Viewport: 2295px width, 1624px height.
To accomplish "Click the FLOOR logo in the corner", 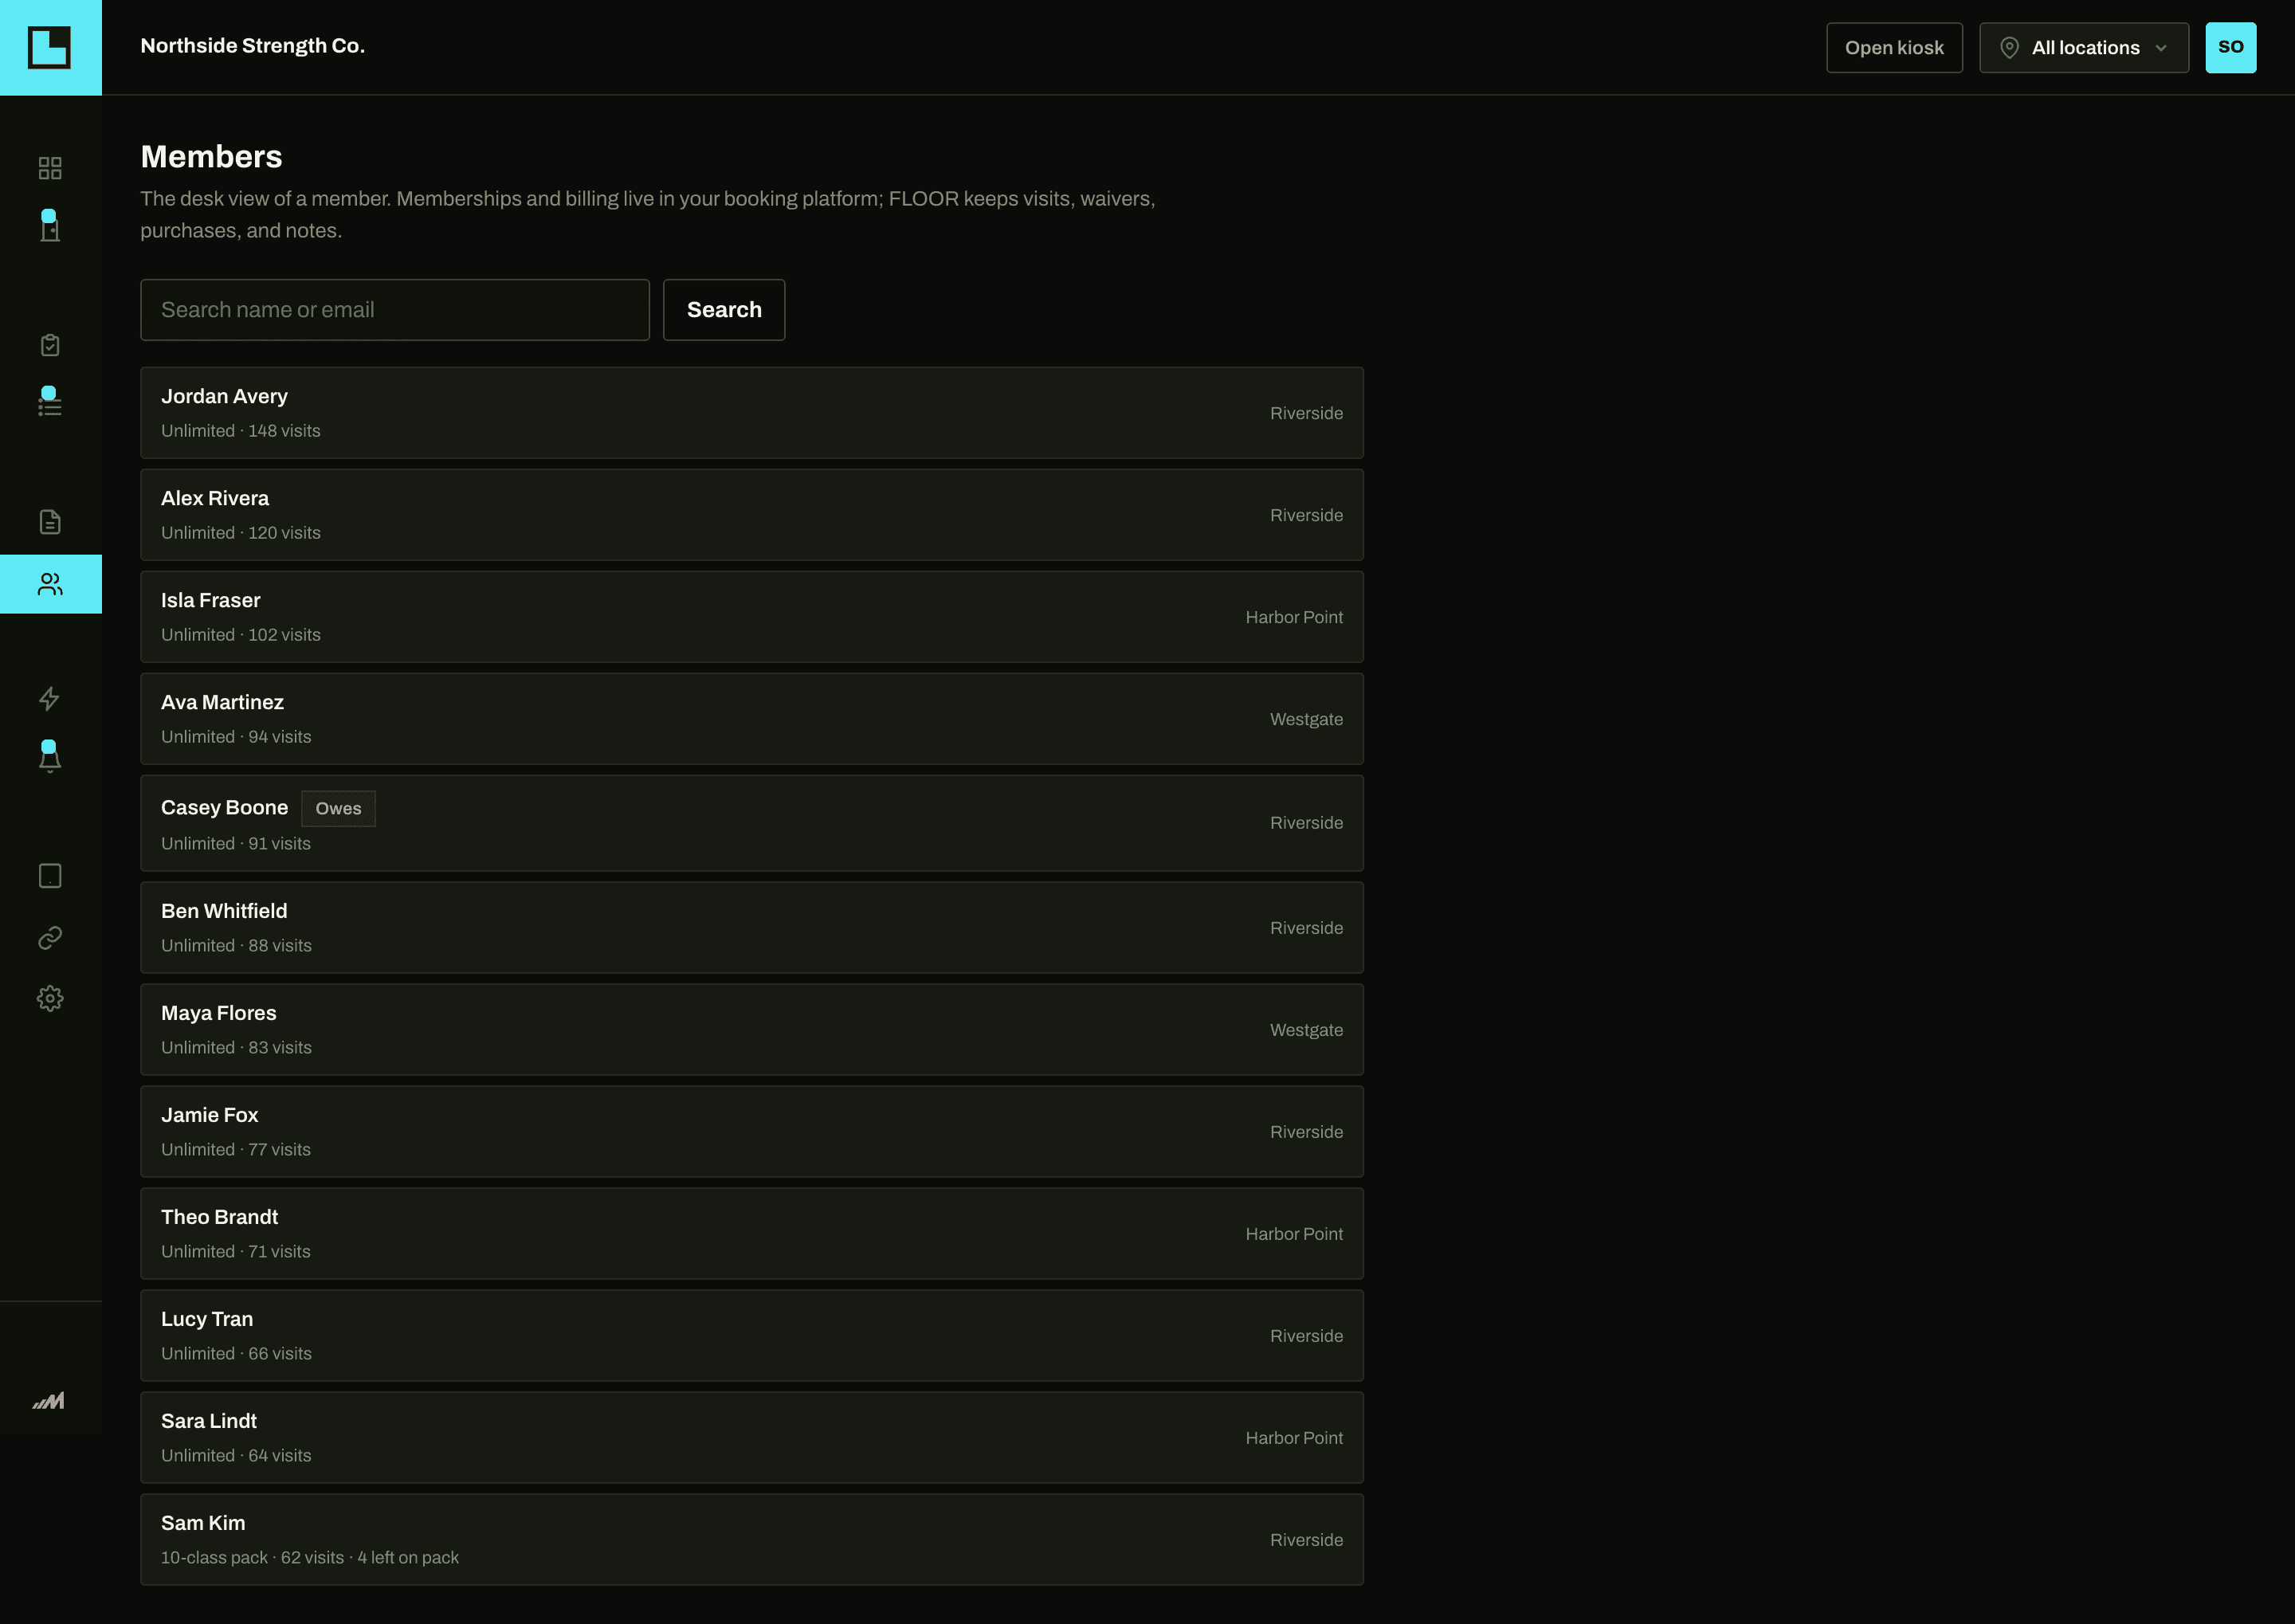I will tap(50, 47).
